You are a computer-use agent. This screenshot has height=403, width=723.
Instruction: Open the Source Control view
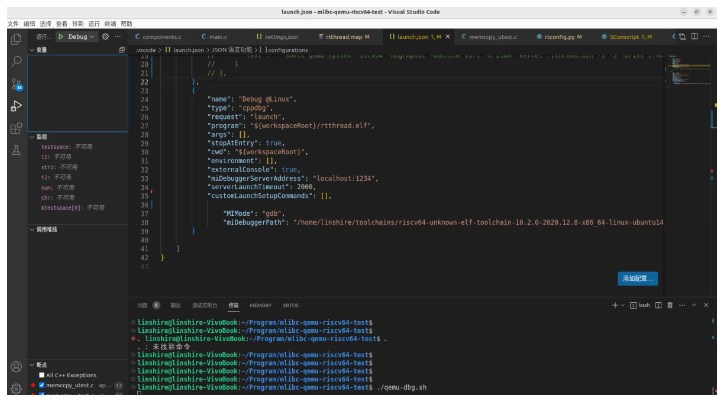[x=15, y=84]
